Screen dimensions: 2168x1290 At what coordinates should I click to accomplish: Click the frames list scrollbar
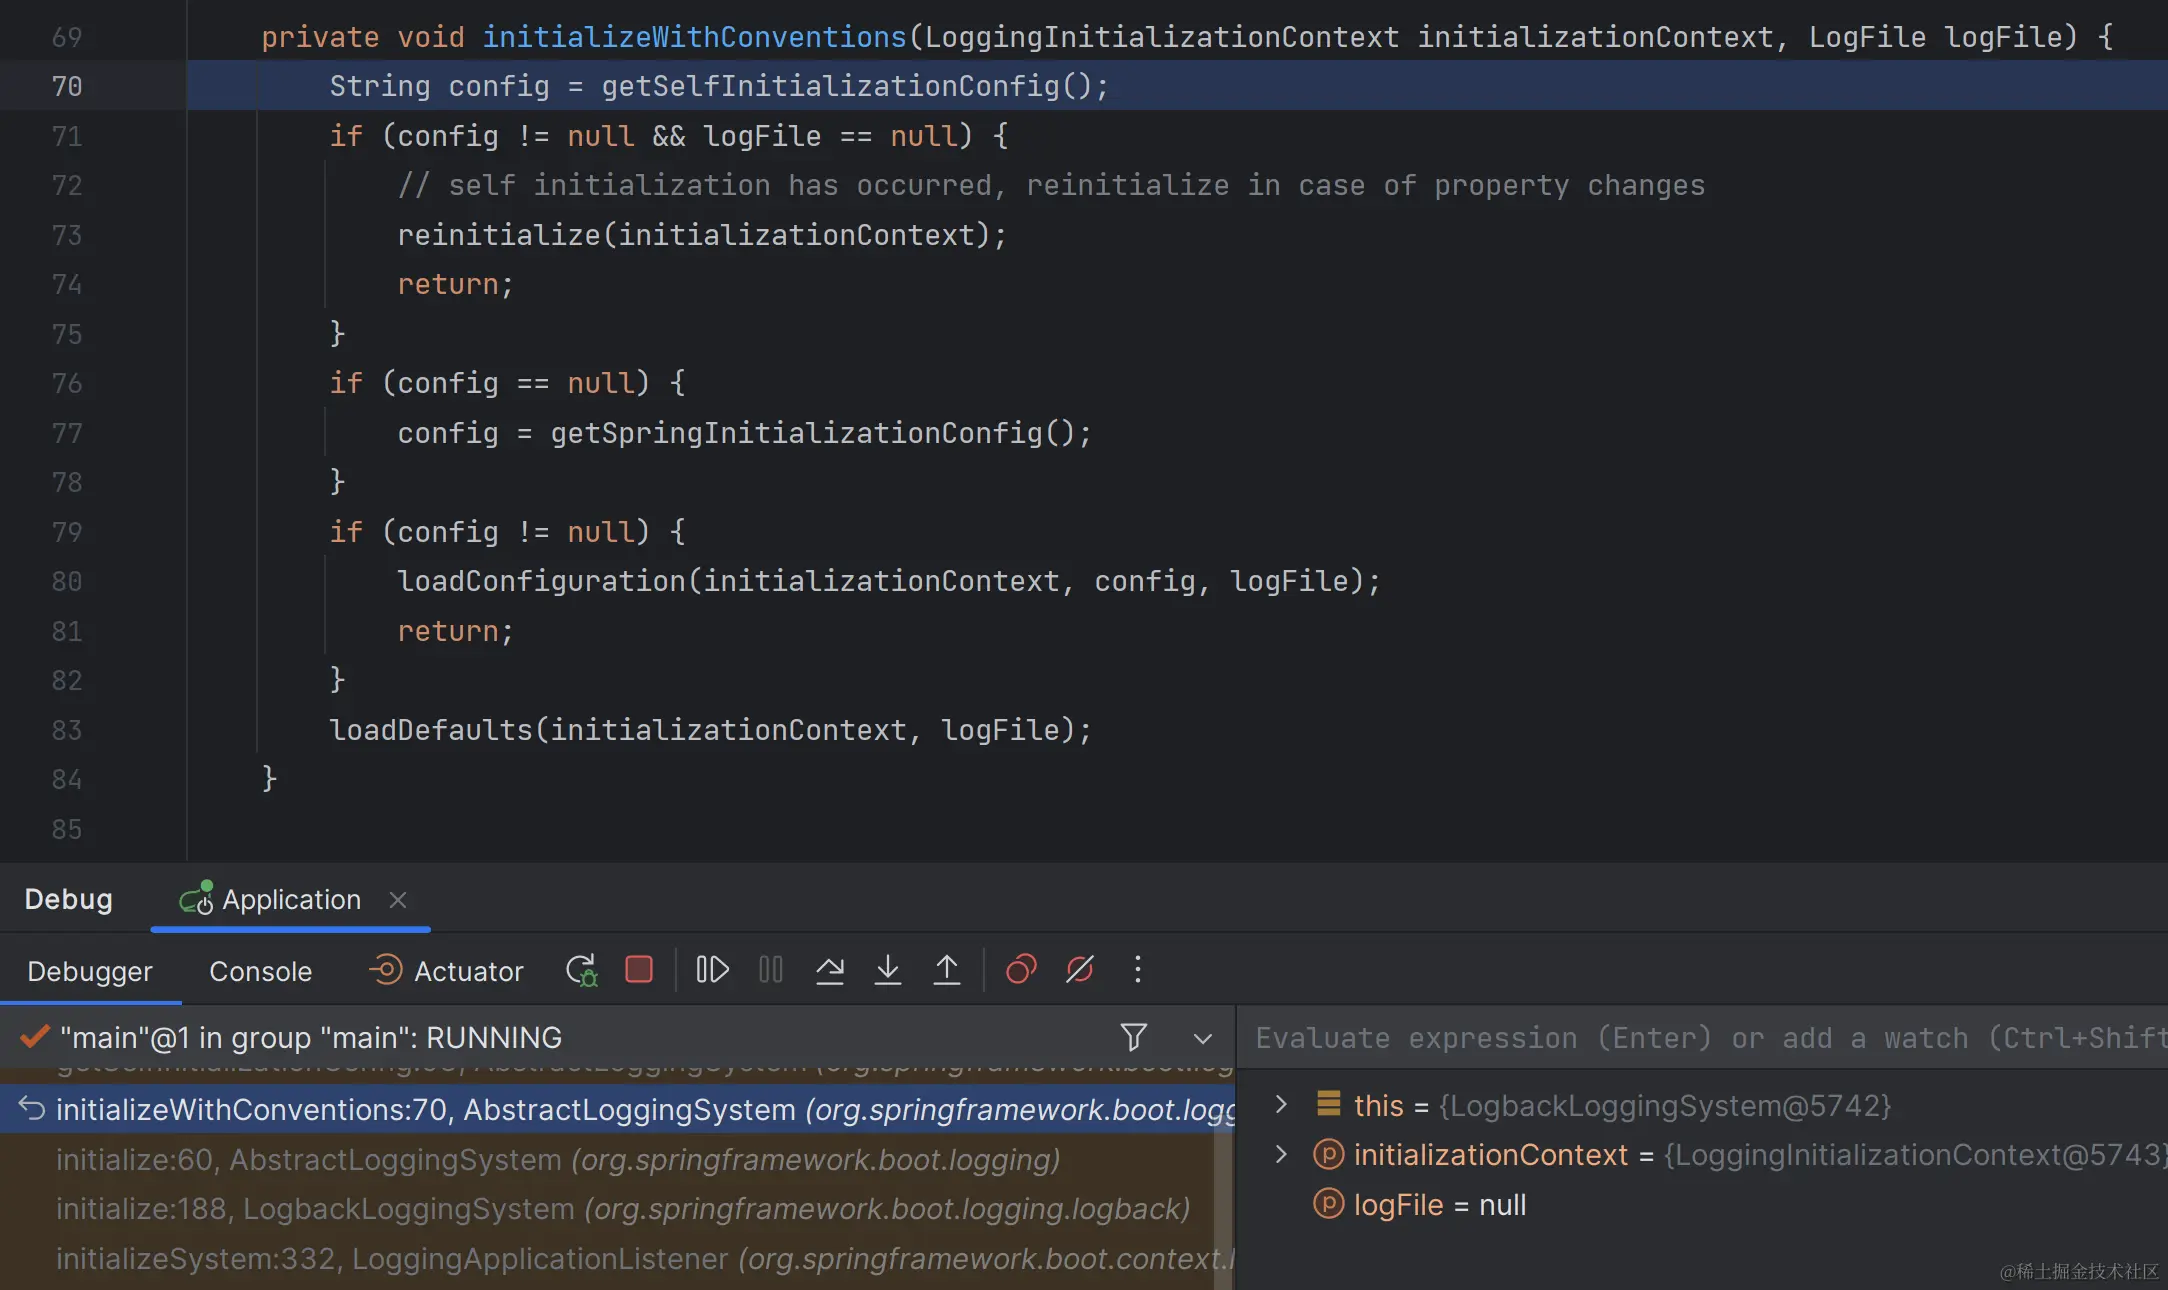point(1224,1200)
